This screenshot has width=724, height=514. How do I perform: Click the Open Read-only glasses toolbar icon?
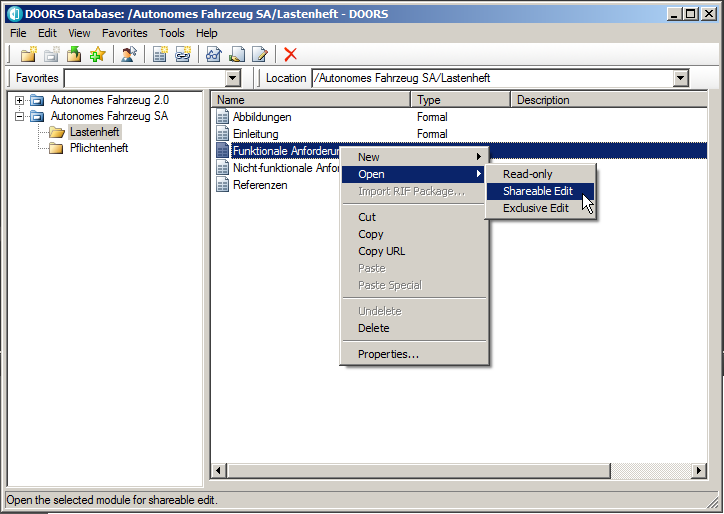(214, 55)
